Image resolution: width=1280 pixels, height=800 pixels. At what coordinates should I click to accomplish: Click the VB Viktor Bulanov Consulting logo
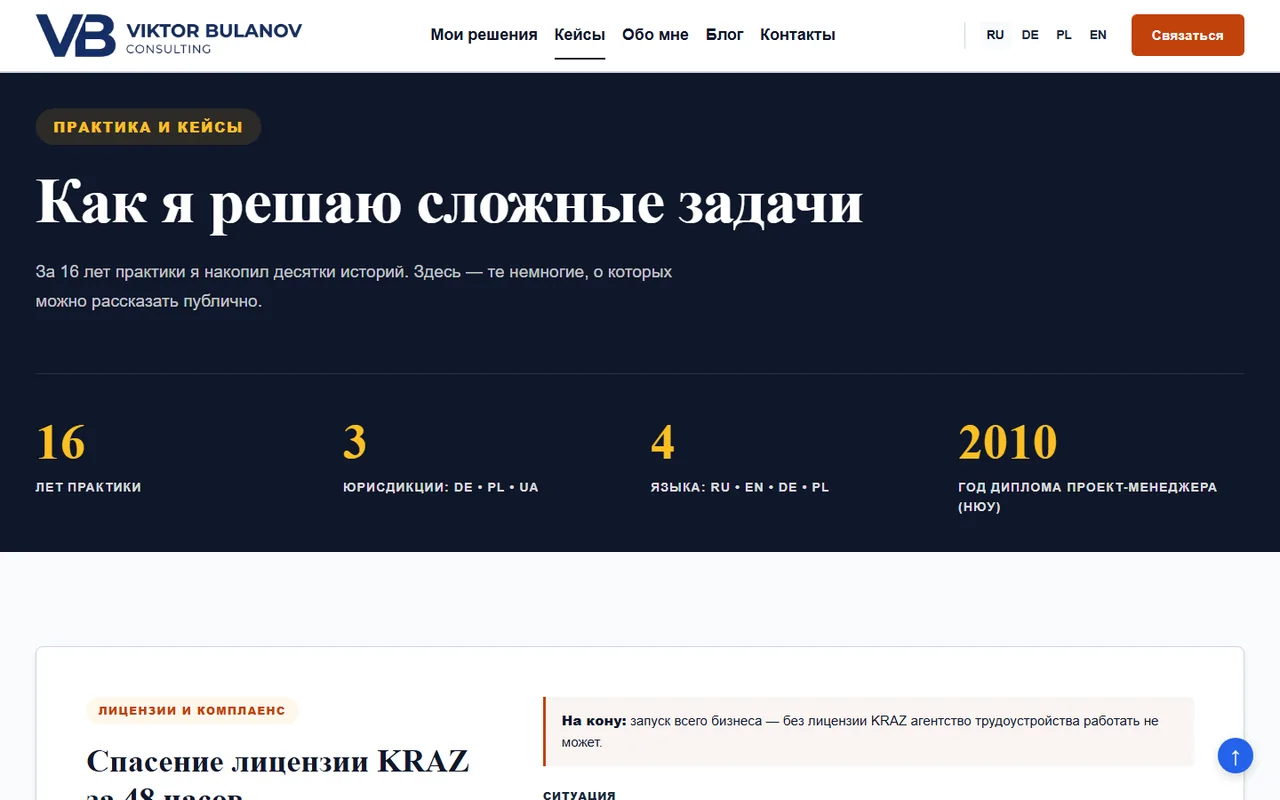(168, 35)
